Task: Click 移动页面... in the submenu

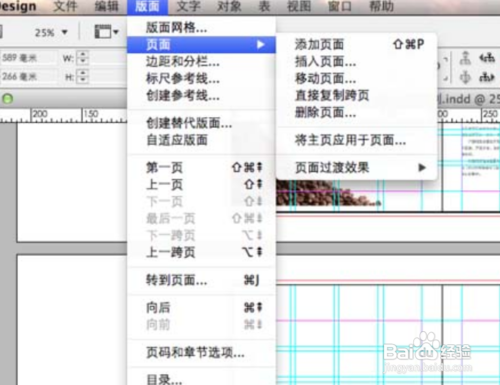Action: point(356,79)
